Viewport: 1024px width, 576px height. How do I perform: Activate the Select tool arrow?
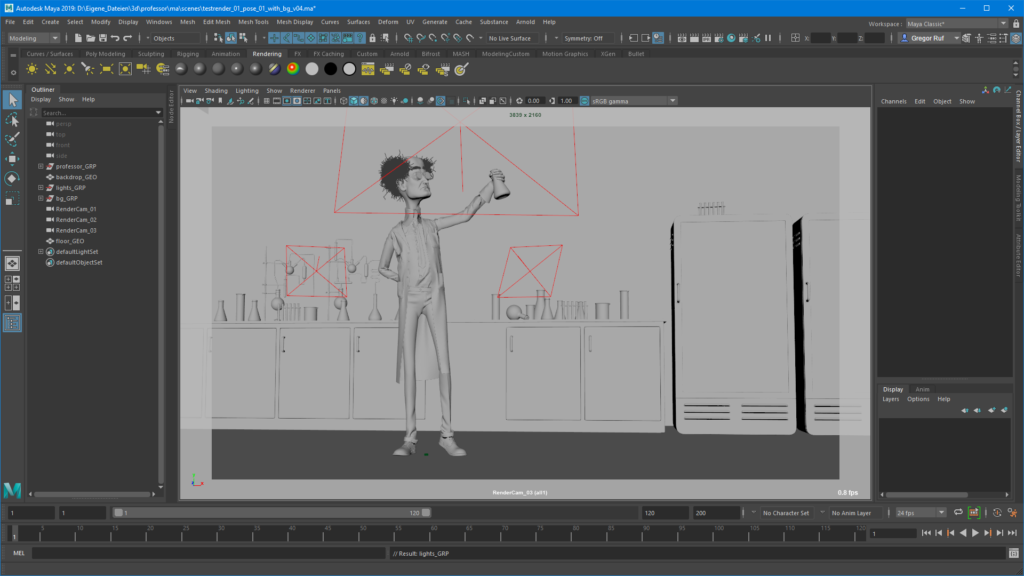point(12,100)
